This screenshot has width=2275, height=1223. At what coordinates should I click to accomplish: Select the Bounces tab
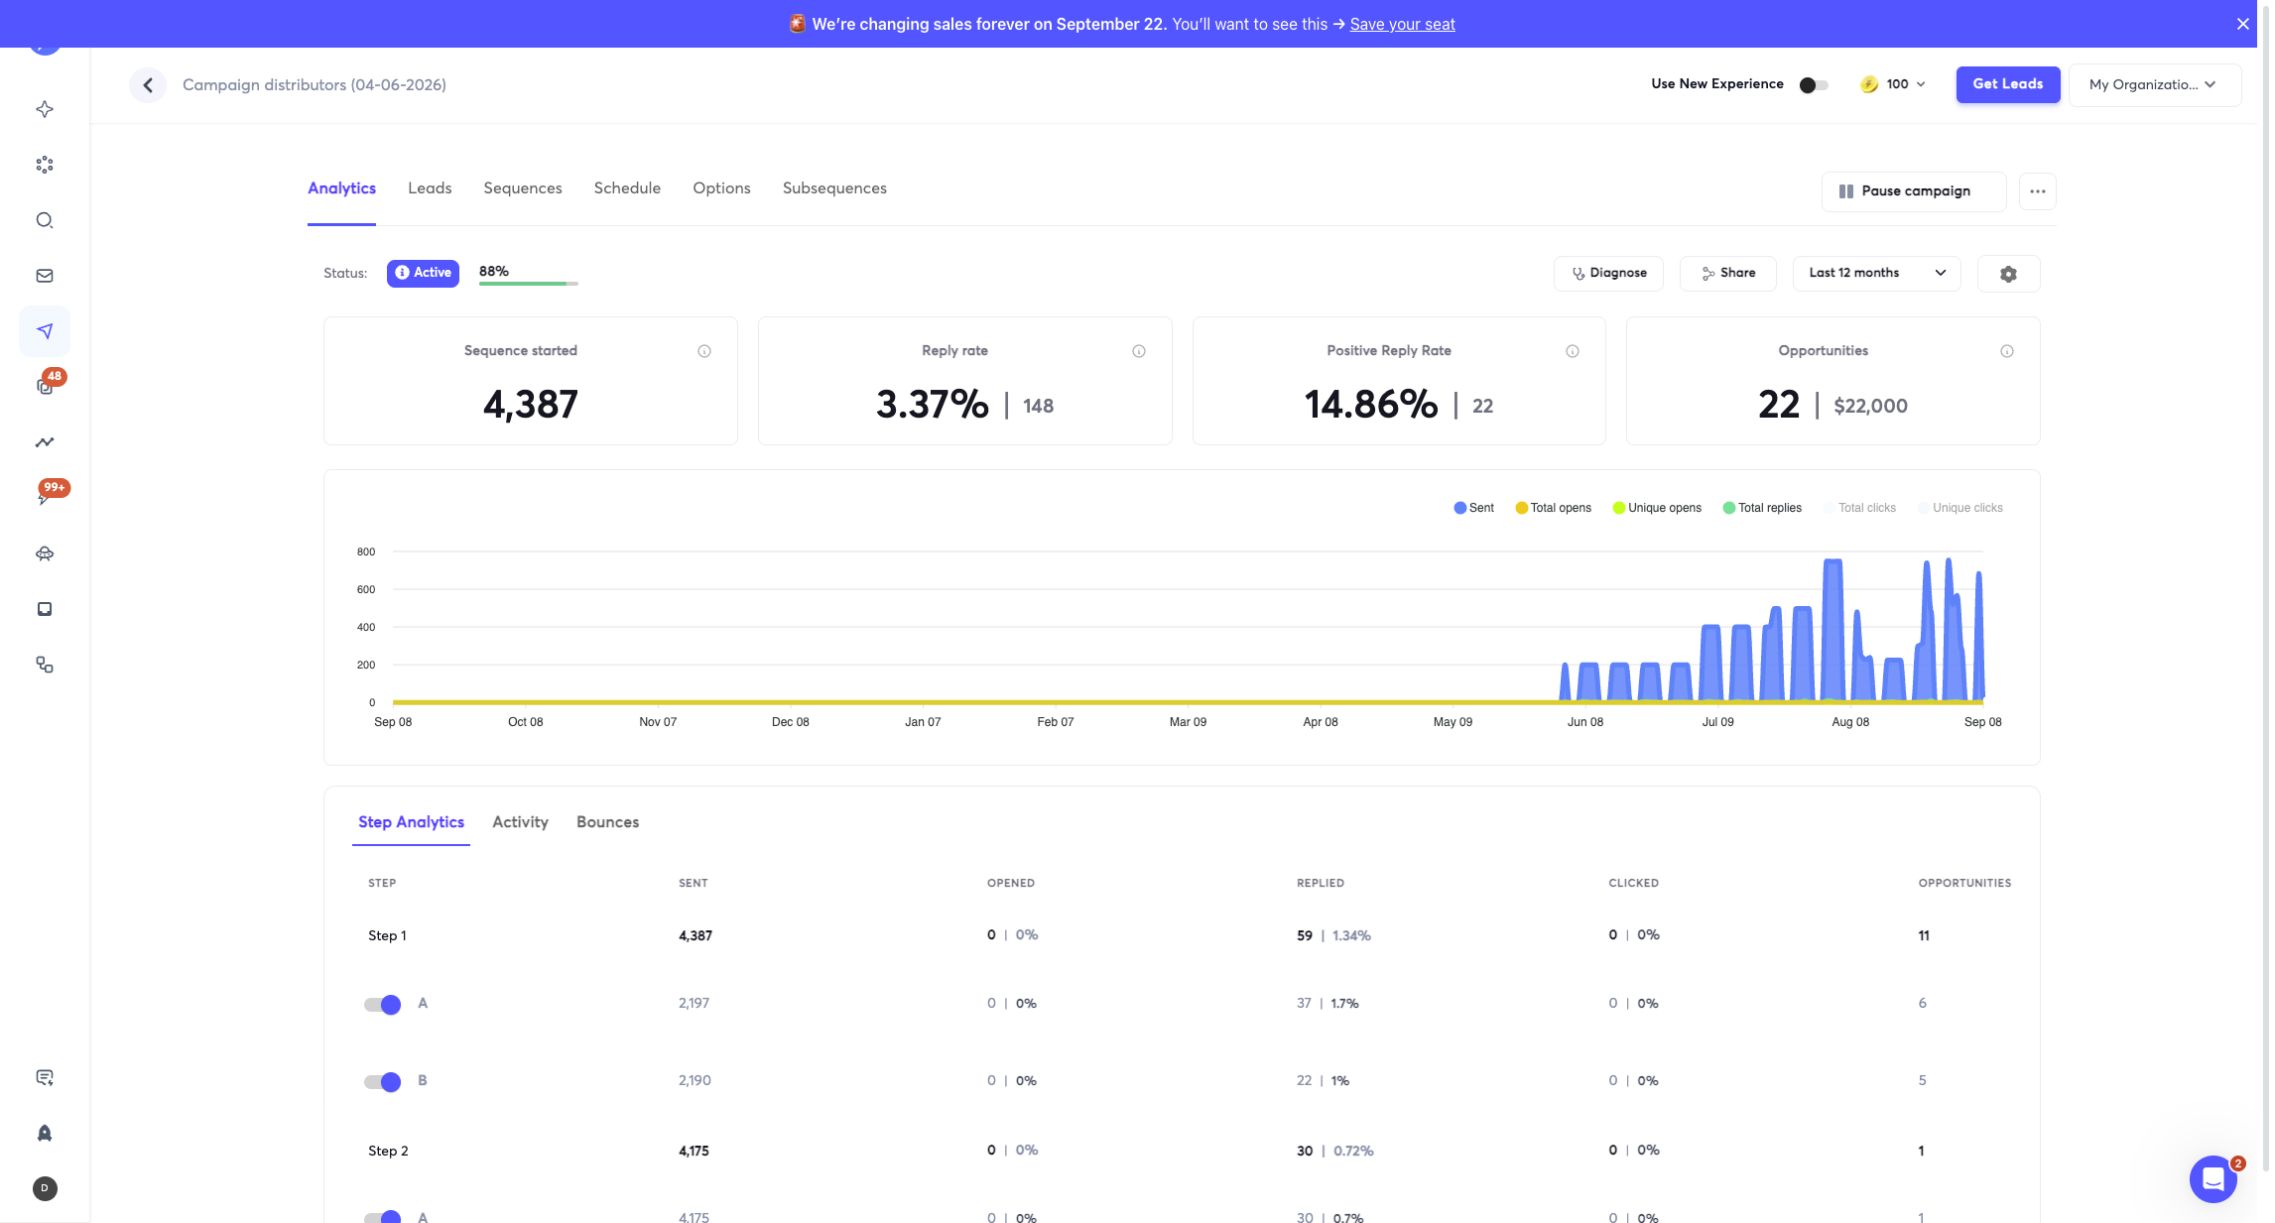(607, 822)
